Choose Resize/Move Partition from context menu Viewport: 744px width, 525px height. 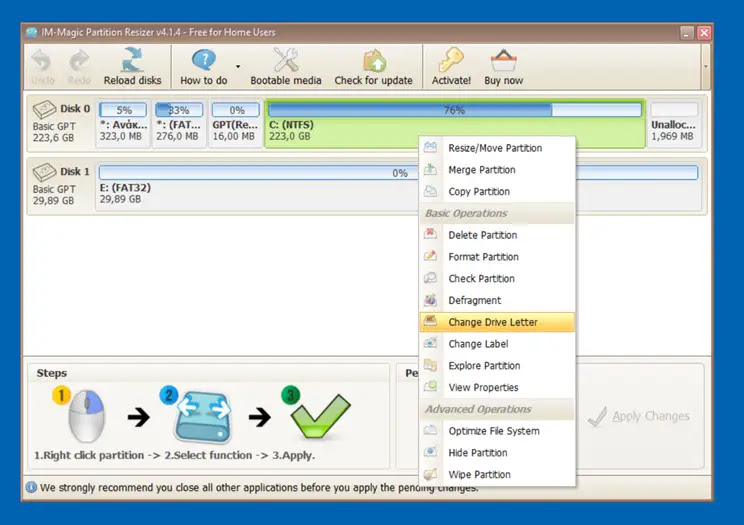point(497,148)
